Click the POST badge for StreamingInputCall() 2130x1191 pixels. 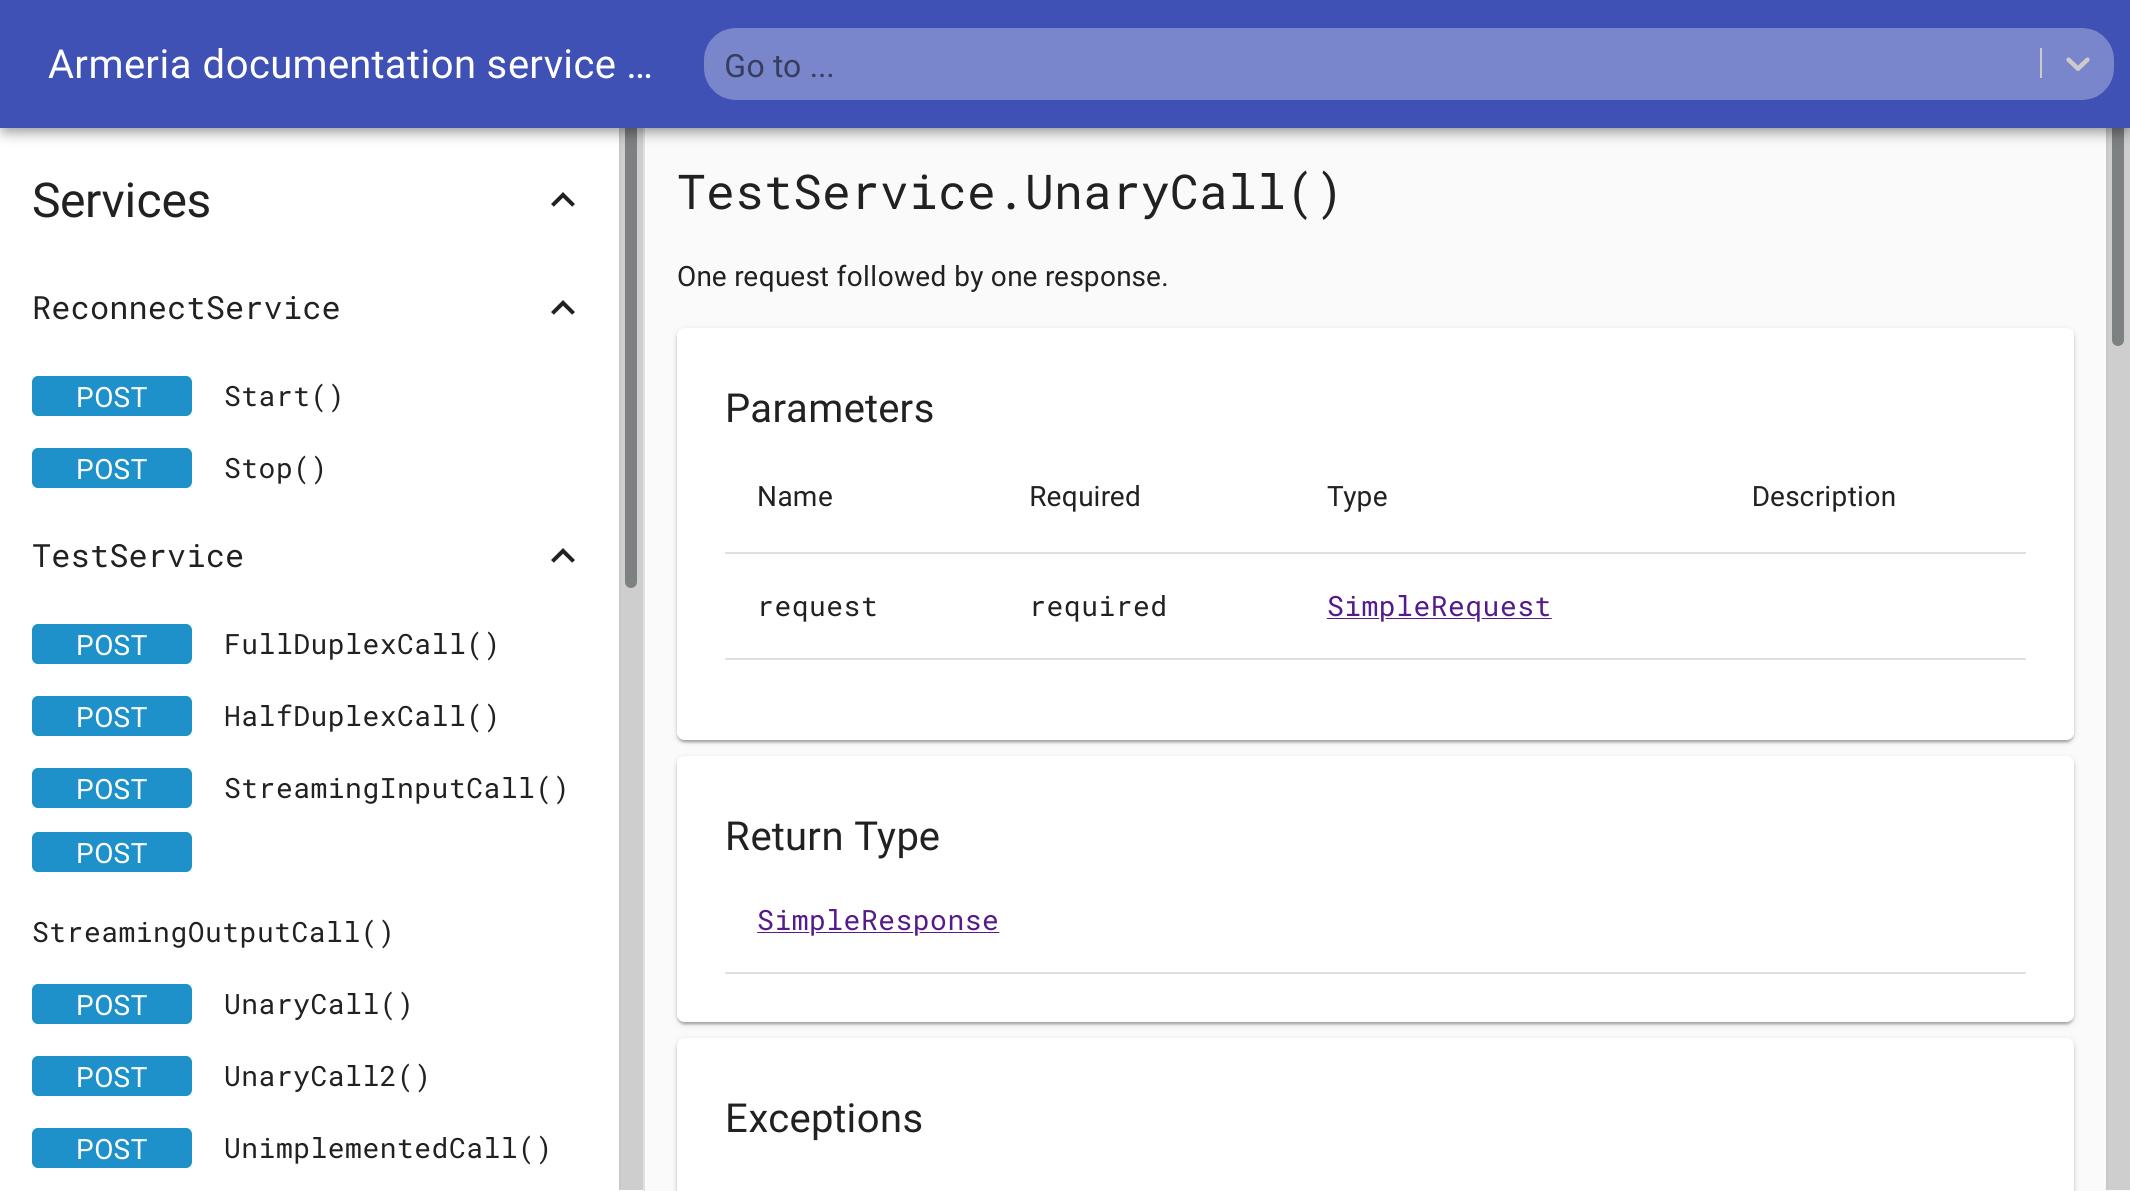tap(111, 788)
